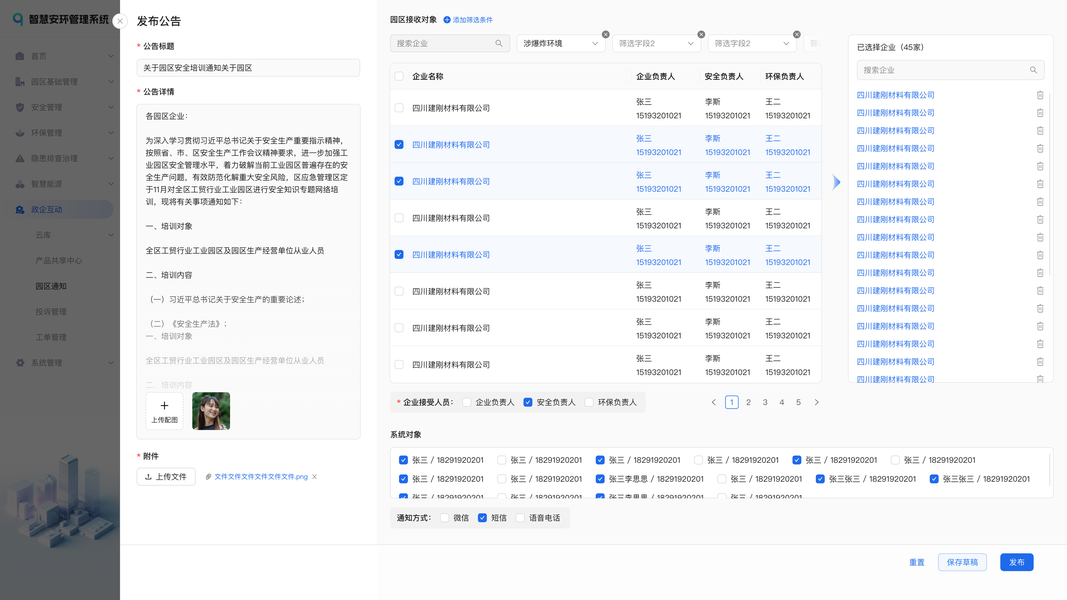The height and width of the screenshot is (600, 1067).
Task: Go to previous page with the left arrow
Action: 714,403
